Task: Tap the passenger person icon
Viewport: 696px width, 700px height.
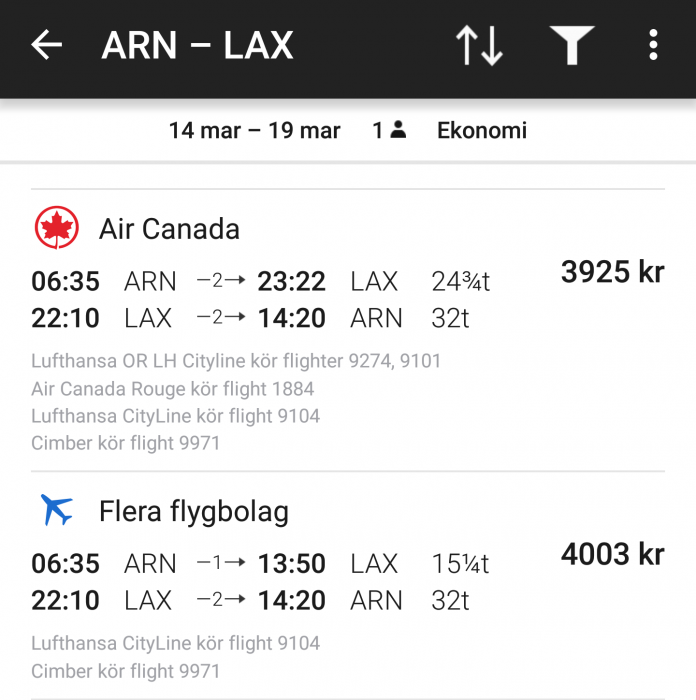Action: coord(398,130)
